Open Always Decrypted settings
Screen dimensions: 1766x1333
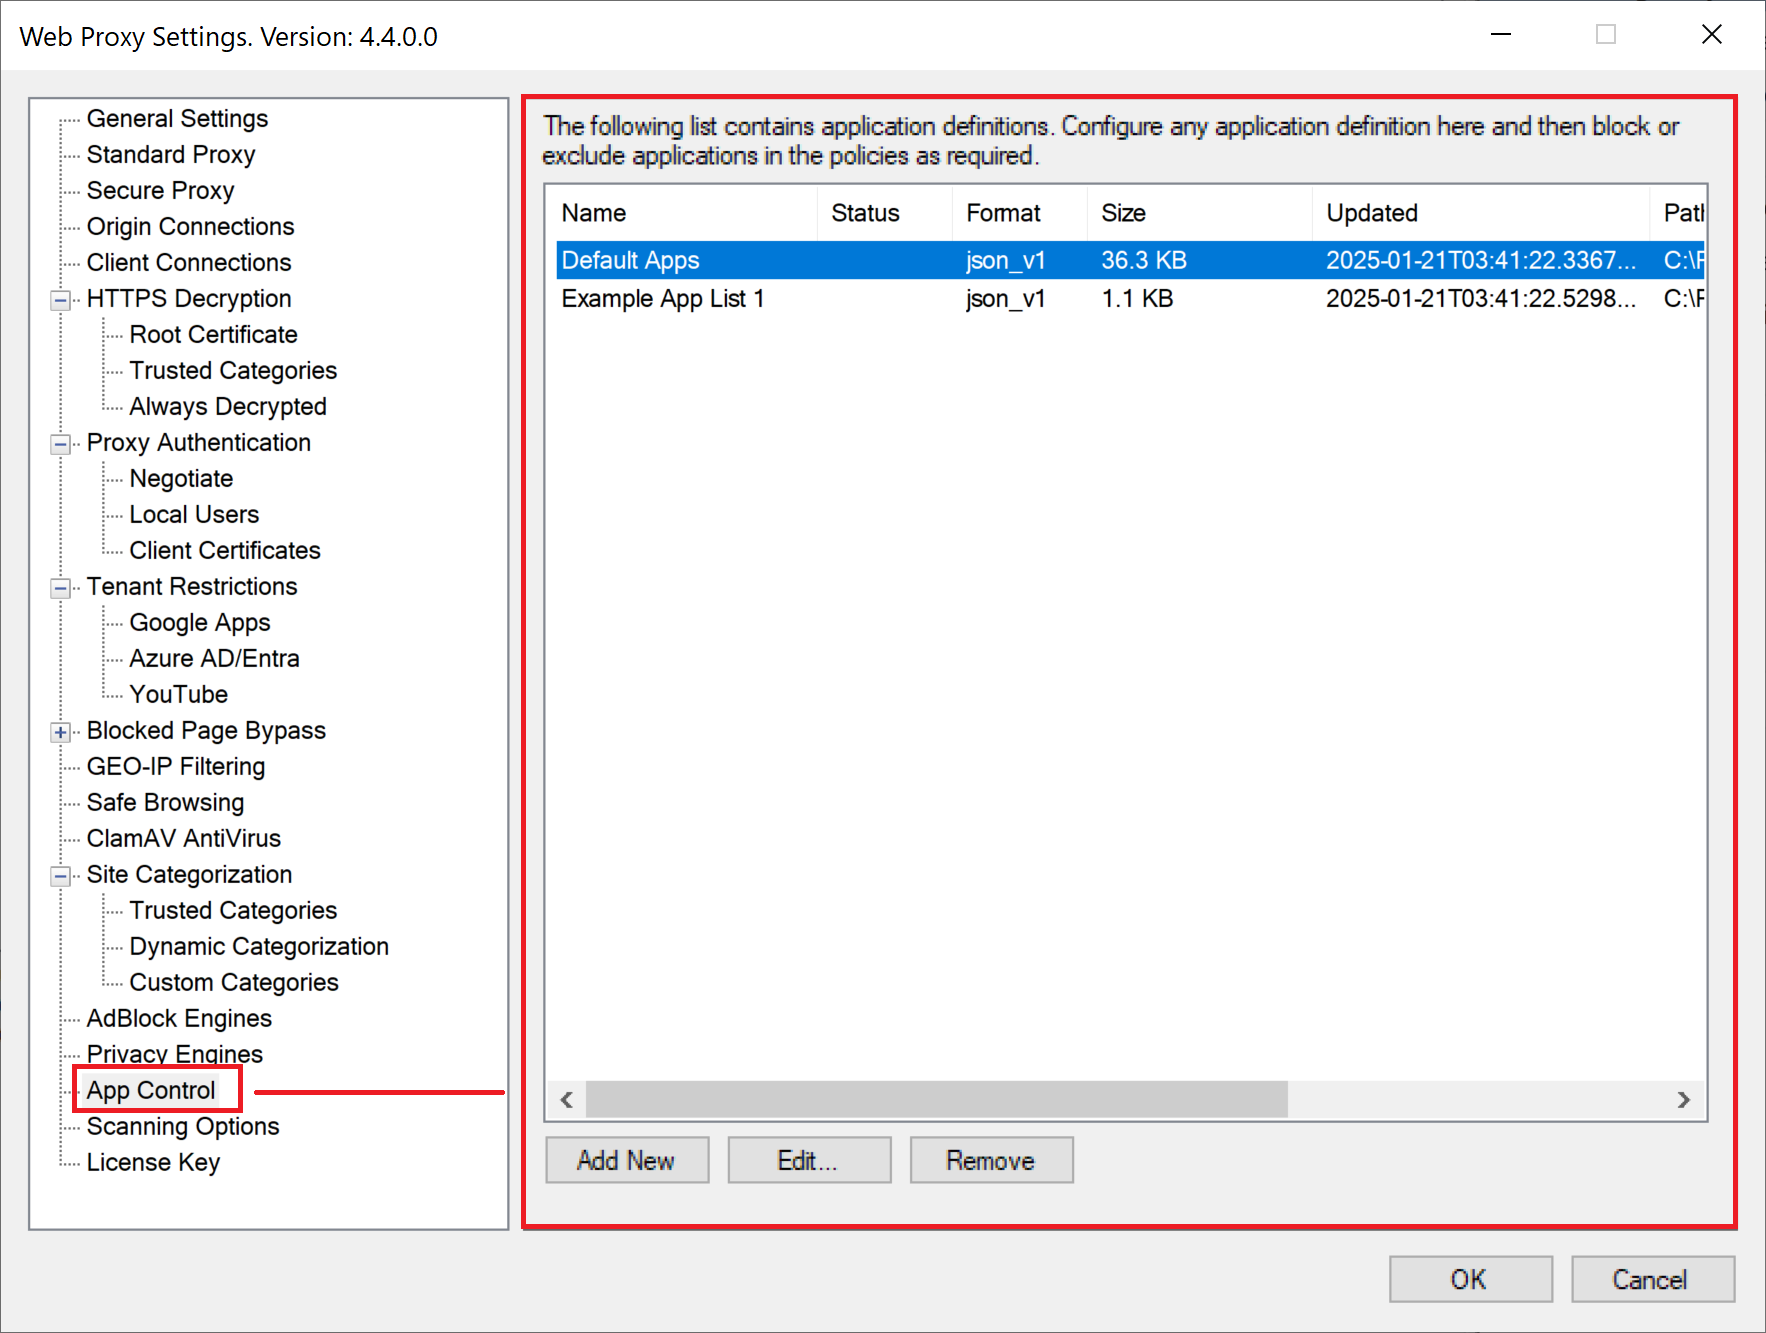[x=228, y=407]
